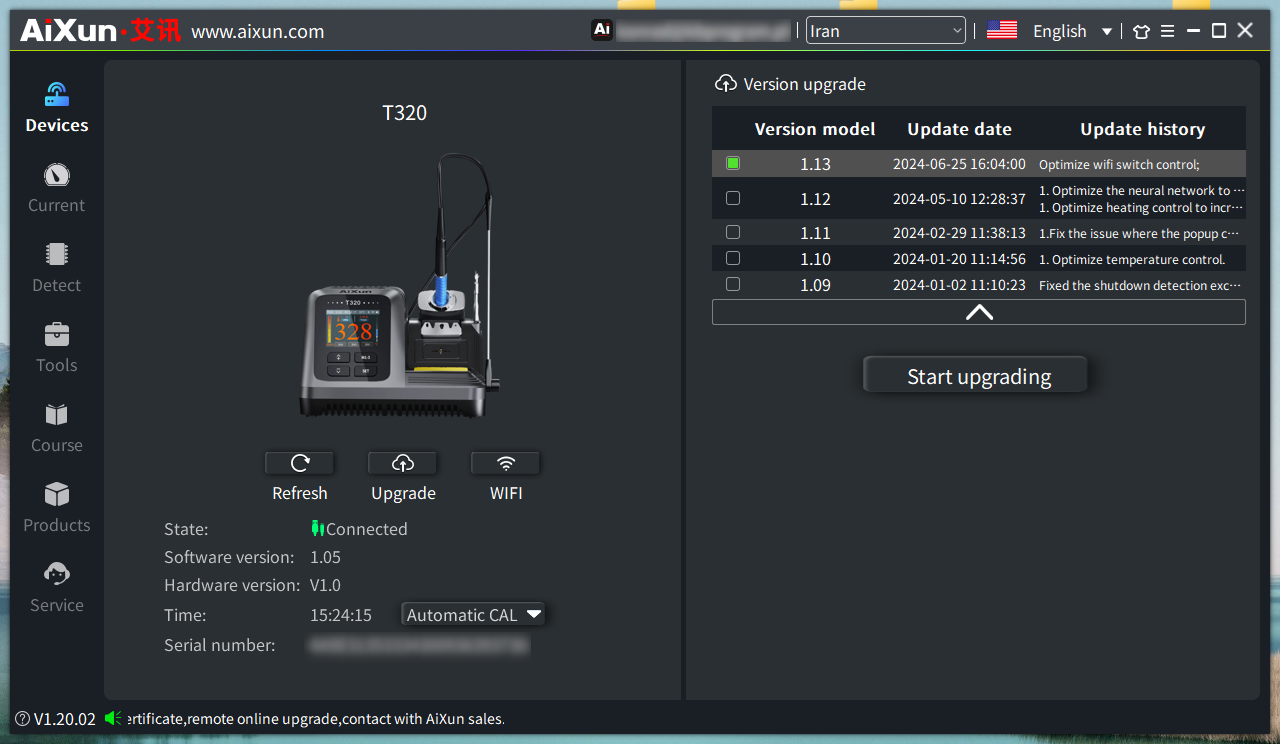
Task: Click the app version V1.20.02 label
Action: [65, 719]
